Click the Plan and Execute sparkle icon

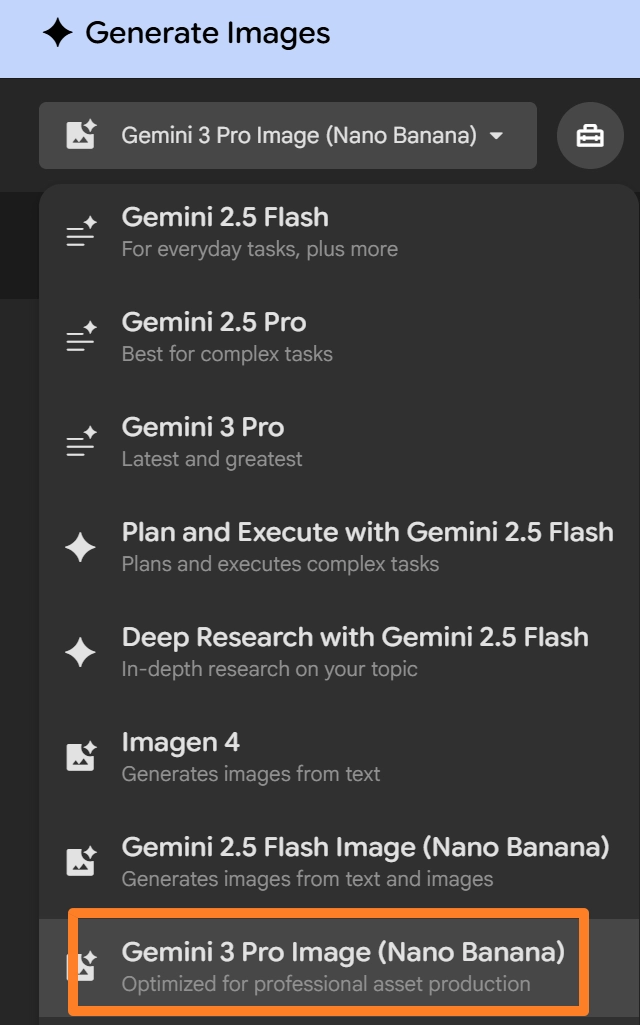[81, 547]
